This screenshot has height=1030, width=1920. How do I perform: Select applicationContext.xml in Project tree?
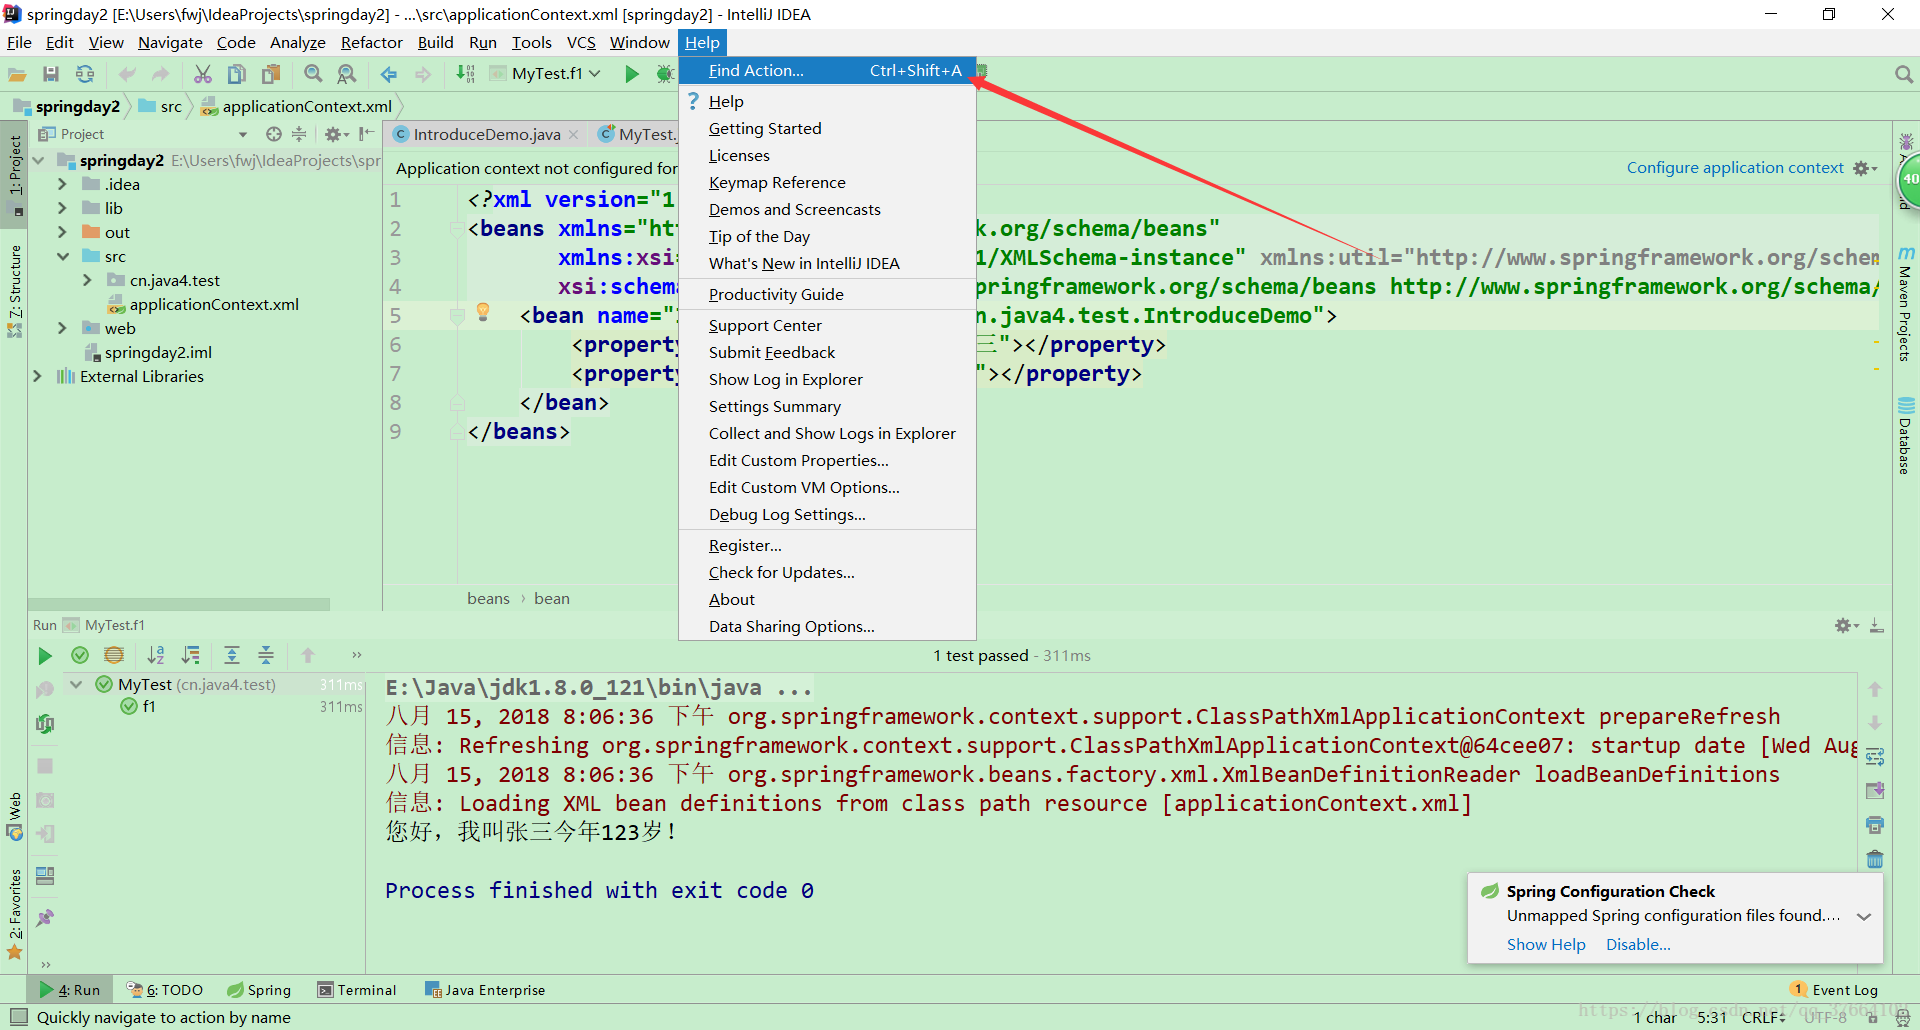pyautogui.click(x=214, y=304)
